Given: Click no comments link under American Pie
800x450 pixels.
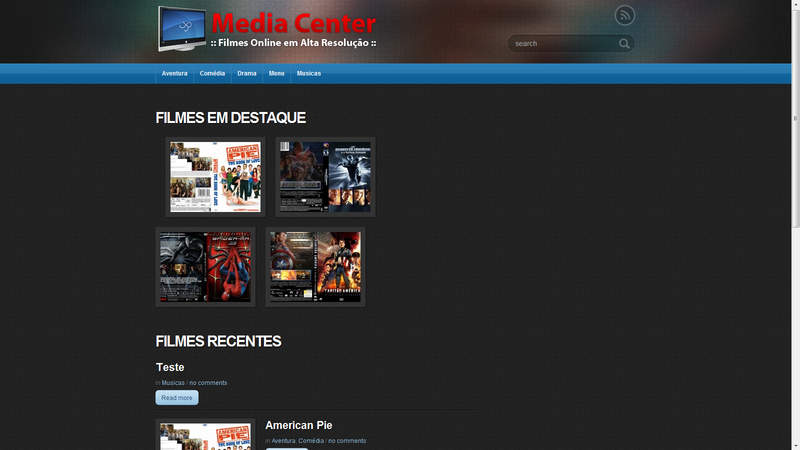Looking at the screenshot, I should point(347,441).
